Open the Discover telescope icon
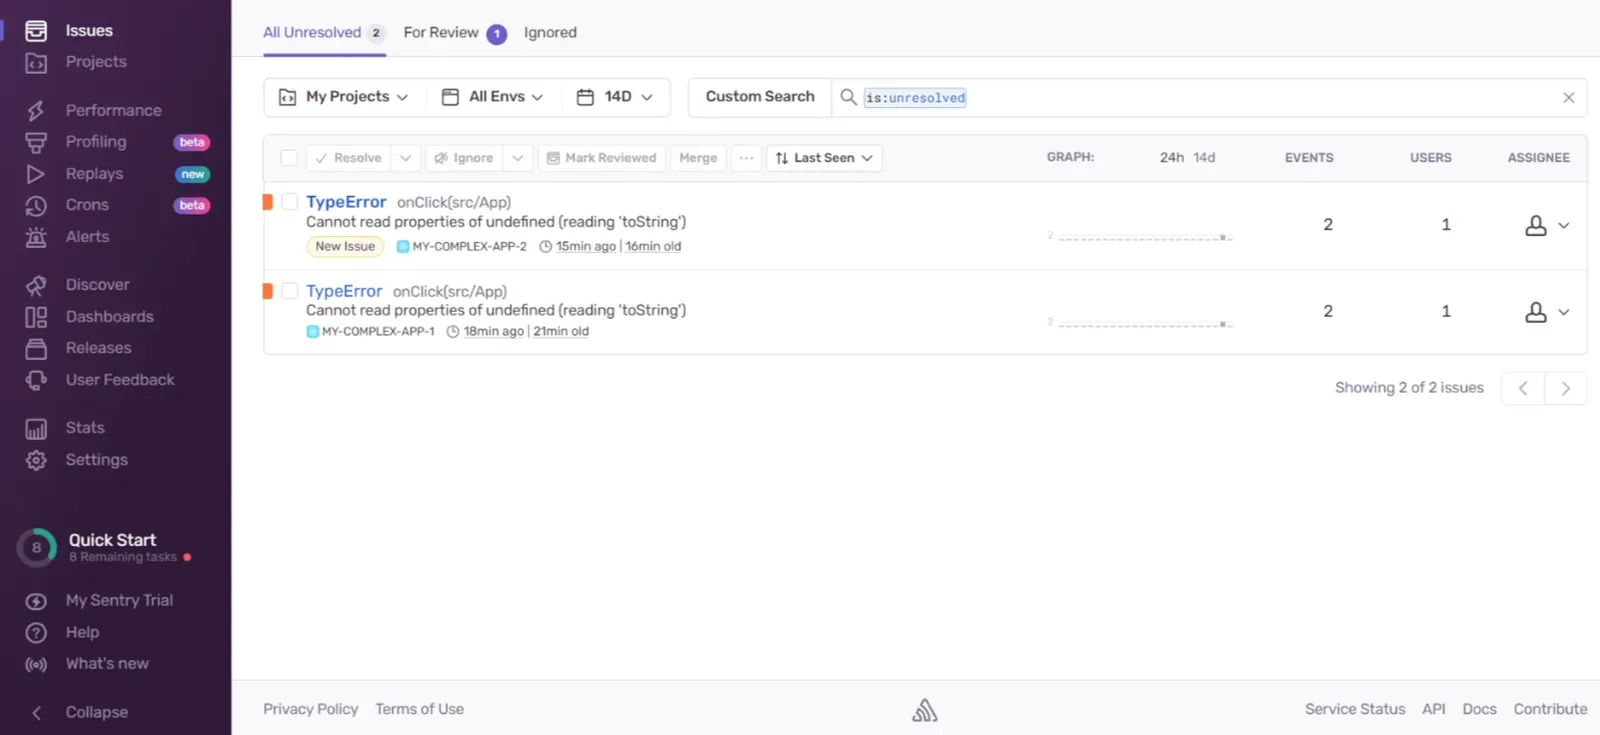This screenshot has height=735, width=1600. pyautogui.click(x=36, y=285)
